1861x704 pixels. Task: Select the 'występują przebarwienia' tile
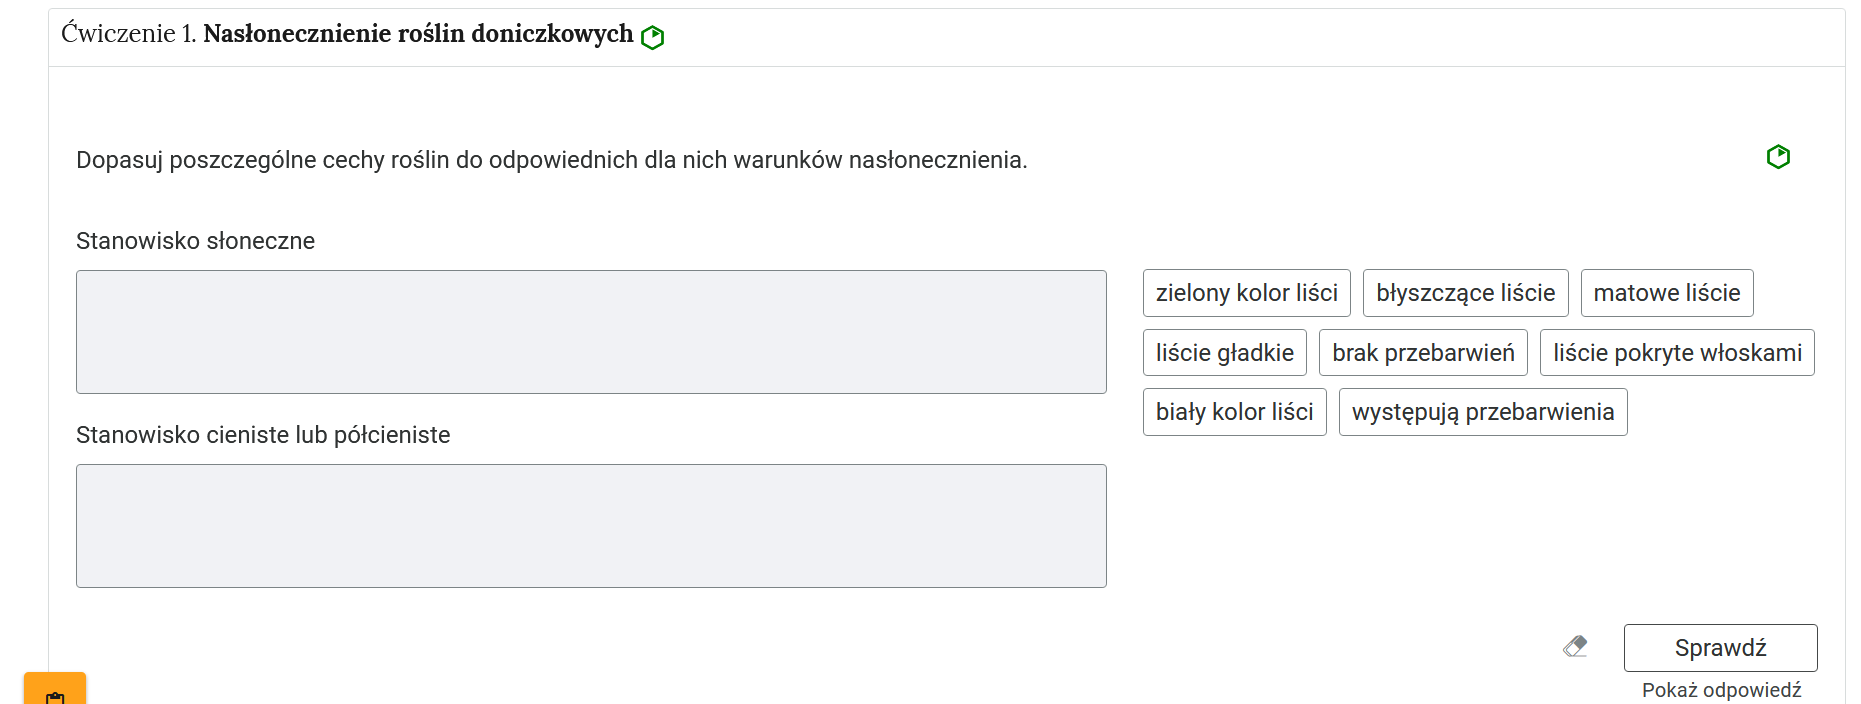1483,412
